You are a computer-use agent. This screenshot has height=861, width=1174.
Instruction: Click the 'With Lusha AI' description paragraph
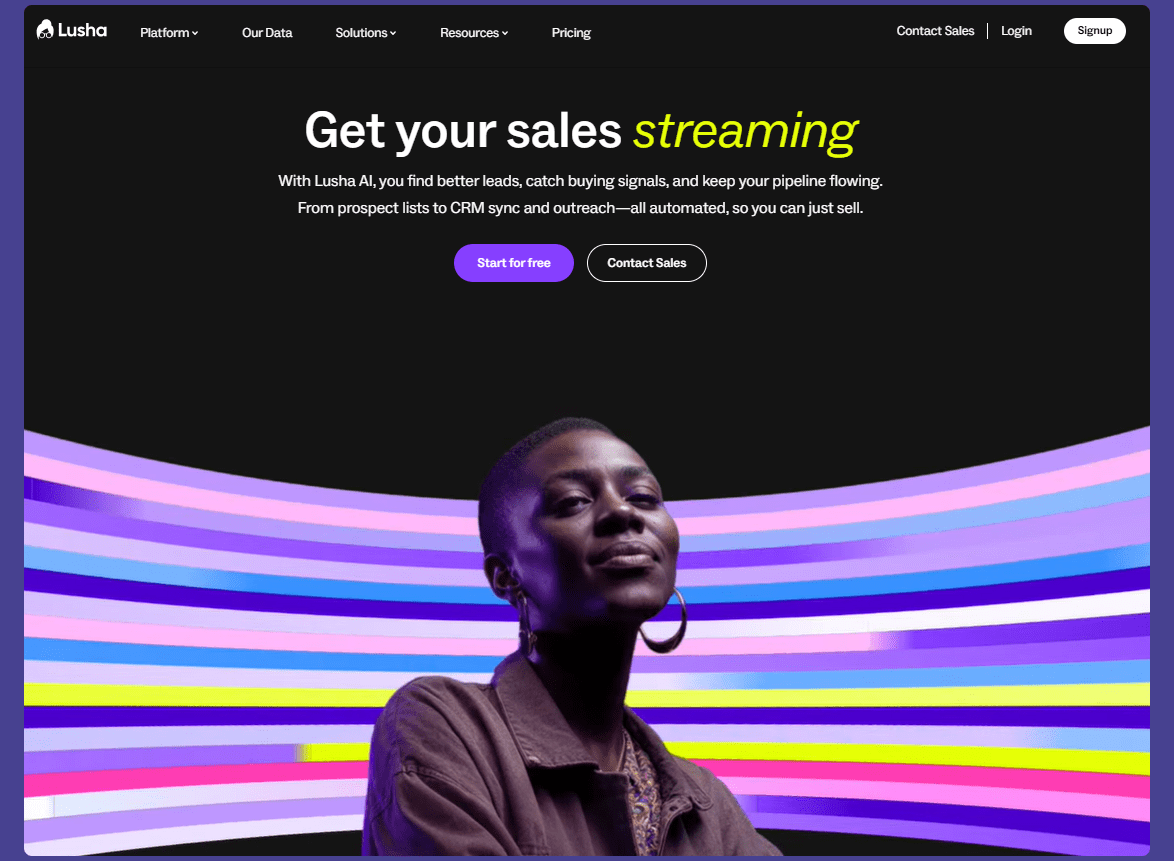coord(580,195)
